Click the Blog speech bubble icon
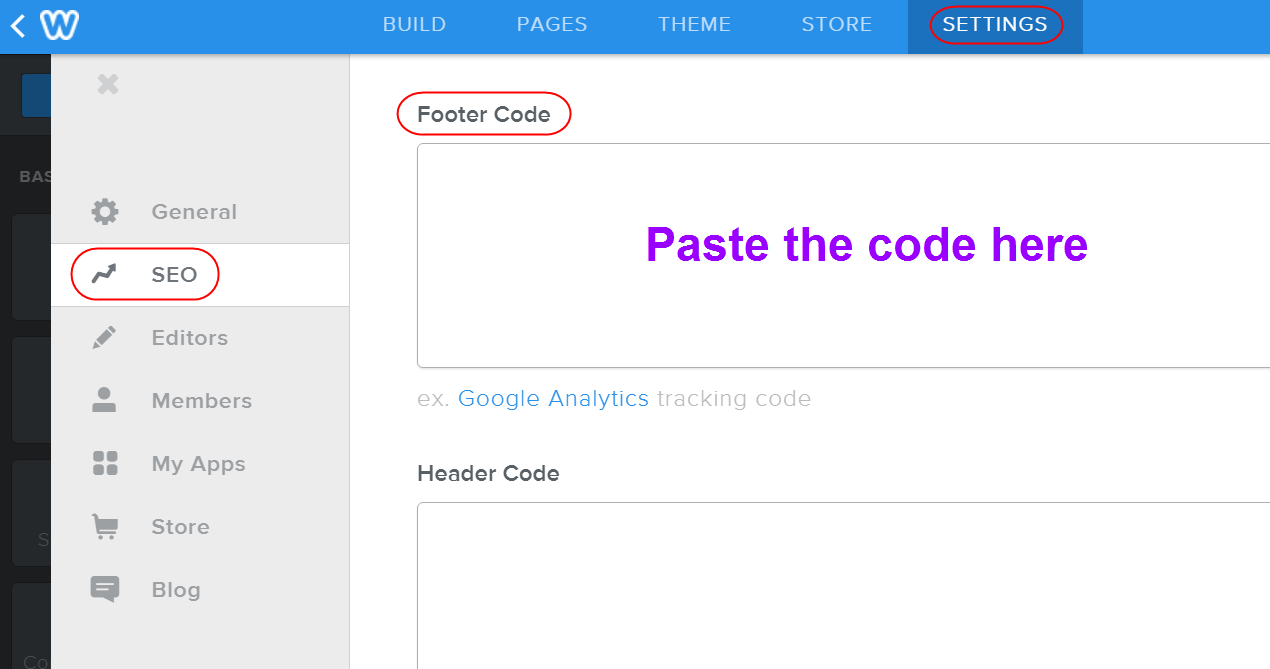The width and height of the screenshot is (1270, 669). [105, 590]
